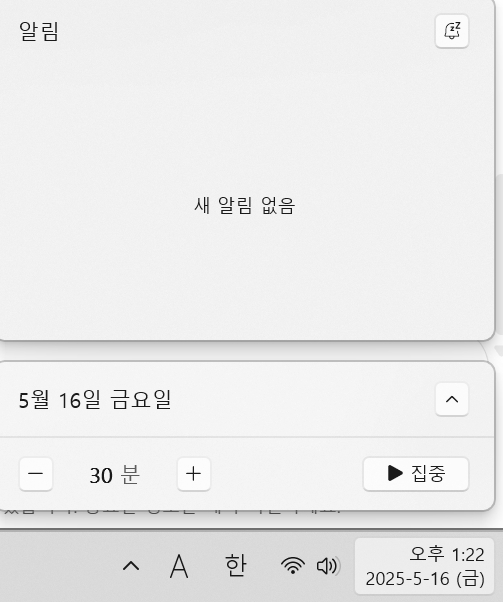The height and width of the screenshot is (602, 503).
Task: Toggle do not disturb bell icon
Action: click(452, 31)
